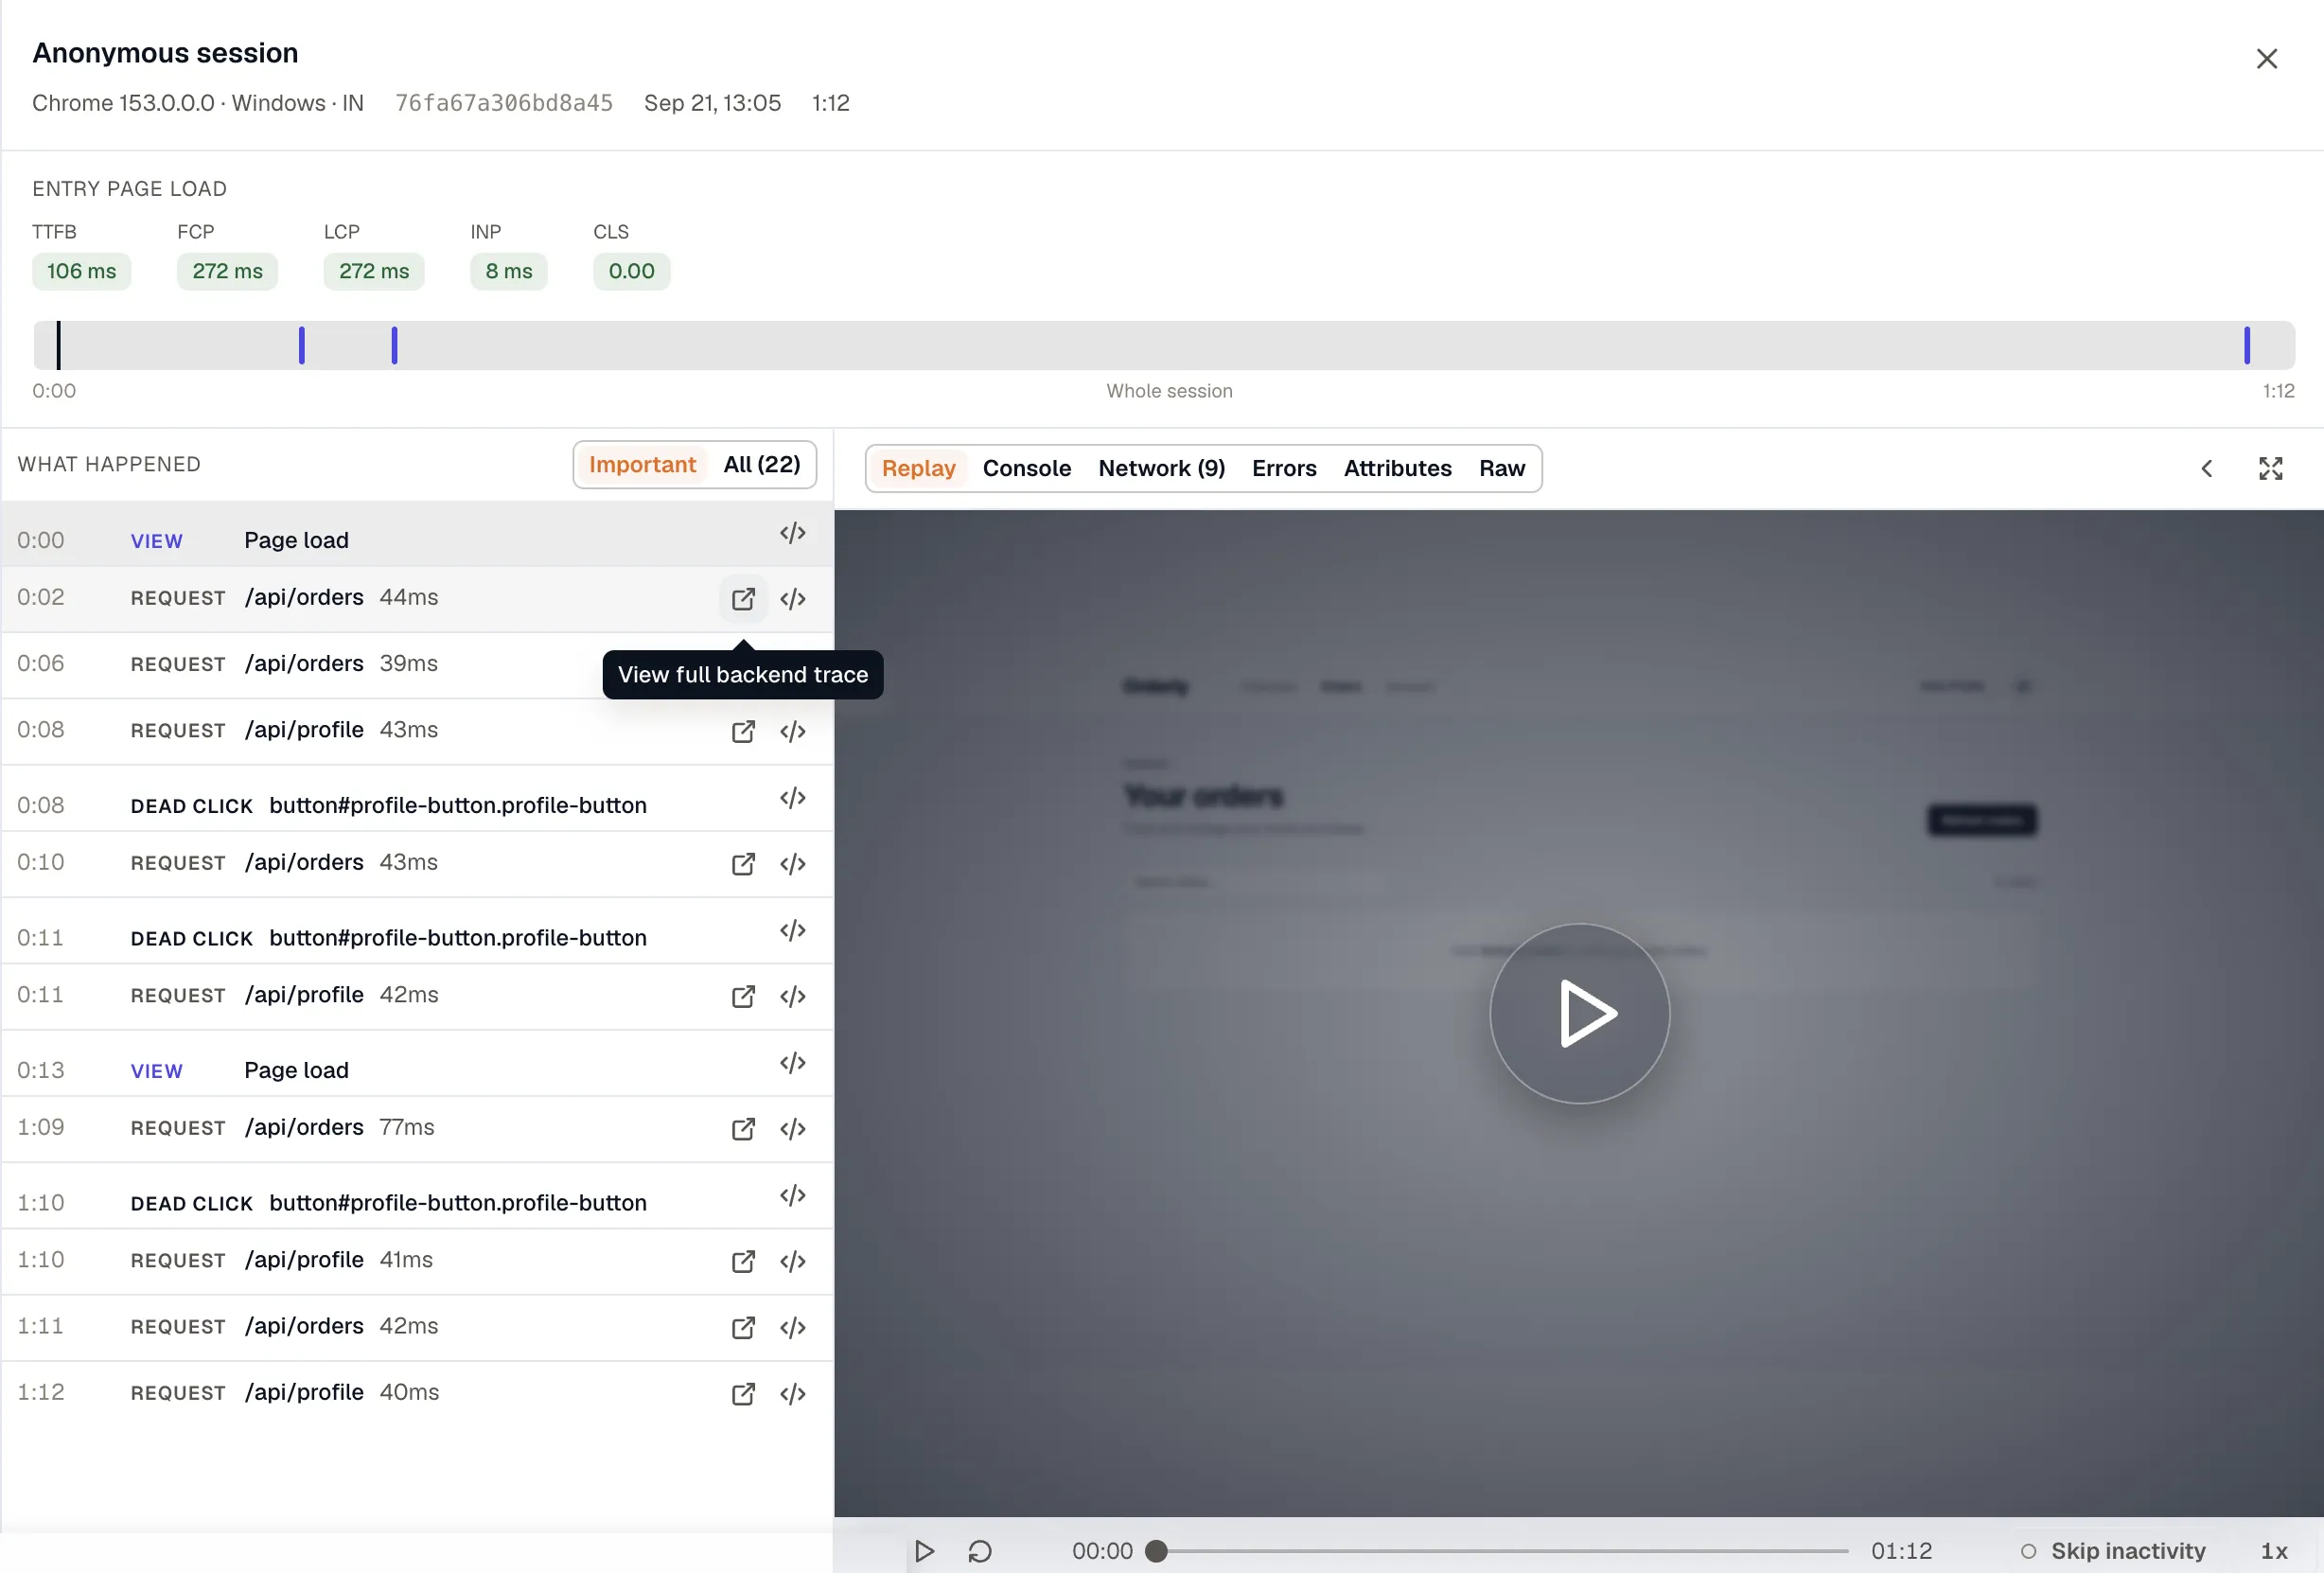Click the CLS 0.00 badge

631,271
